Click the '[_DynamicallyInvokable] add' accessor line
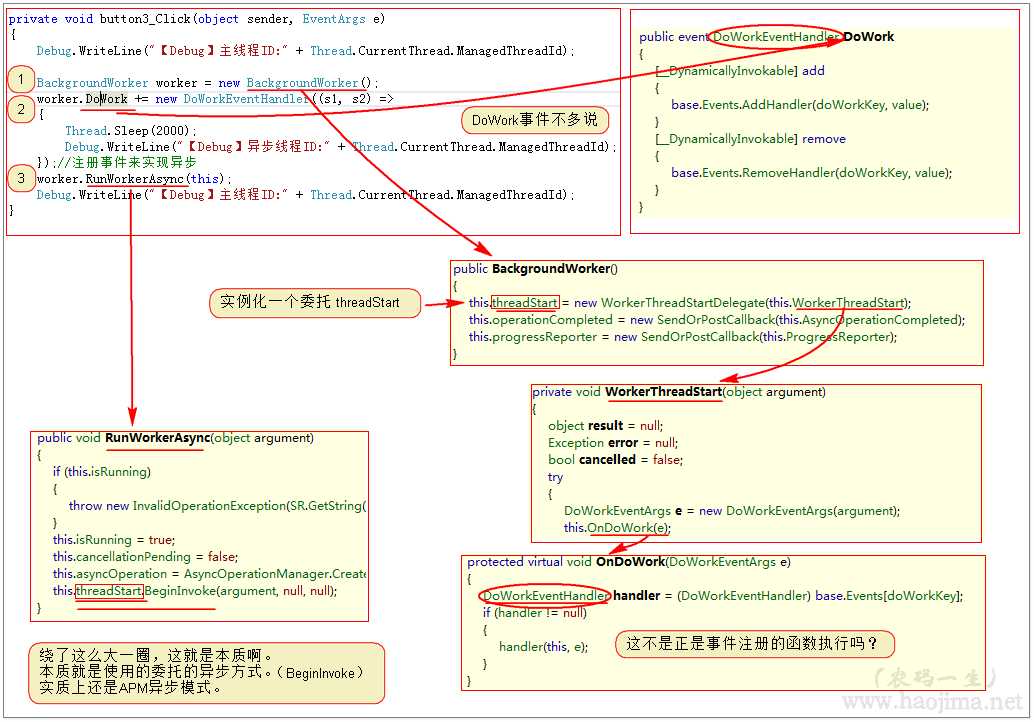 click(741, 71)
